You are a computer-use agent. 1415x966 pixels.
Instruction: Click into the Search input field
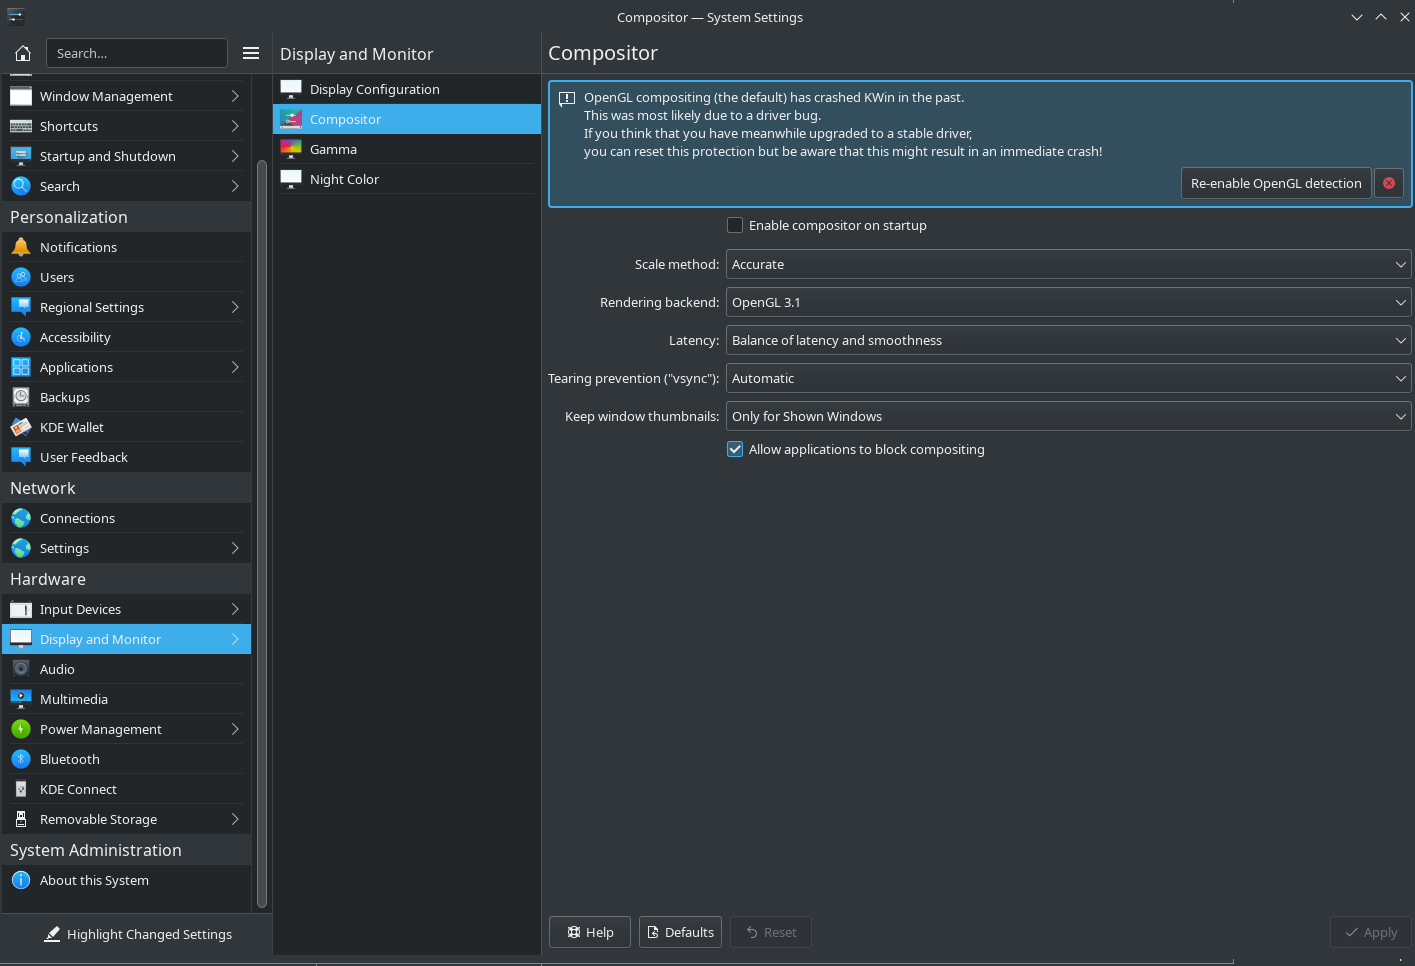click(x=136, y=53)
